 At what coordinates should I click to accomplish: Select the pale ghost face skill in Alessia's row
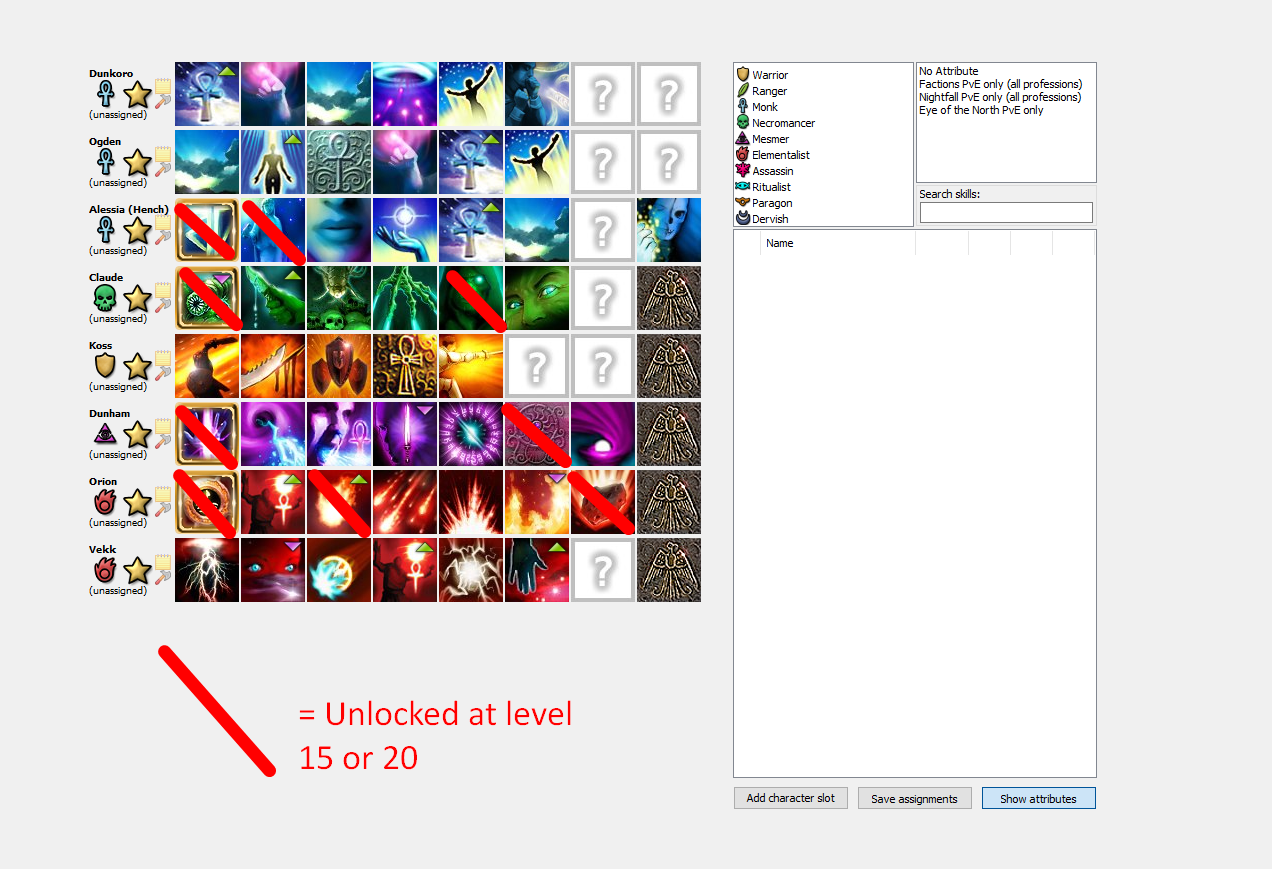pos(669,230)
